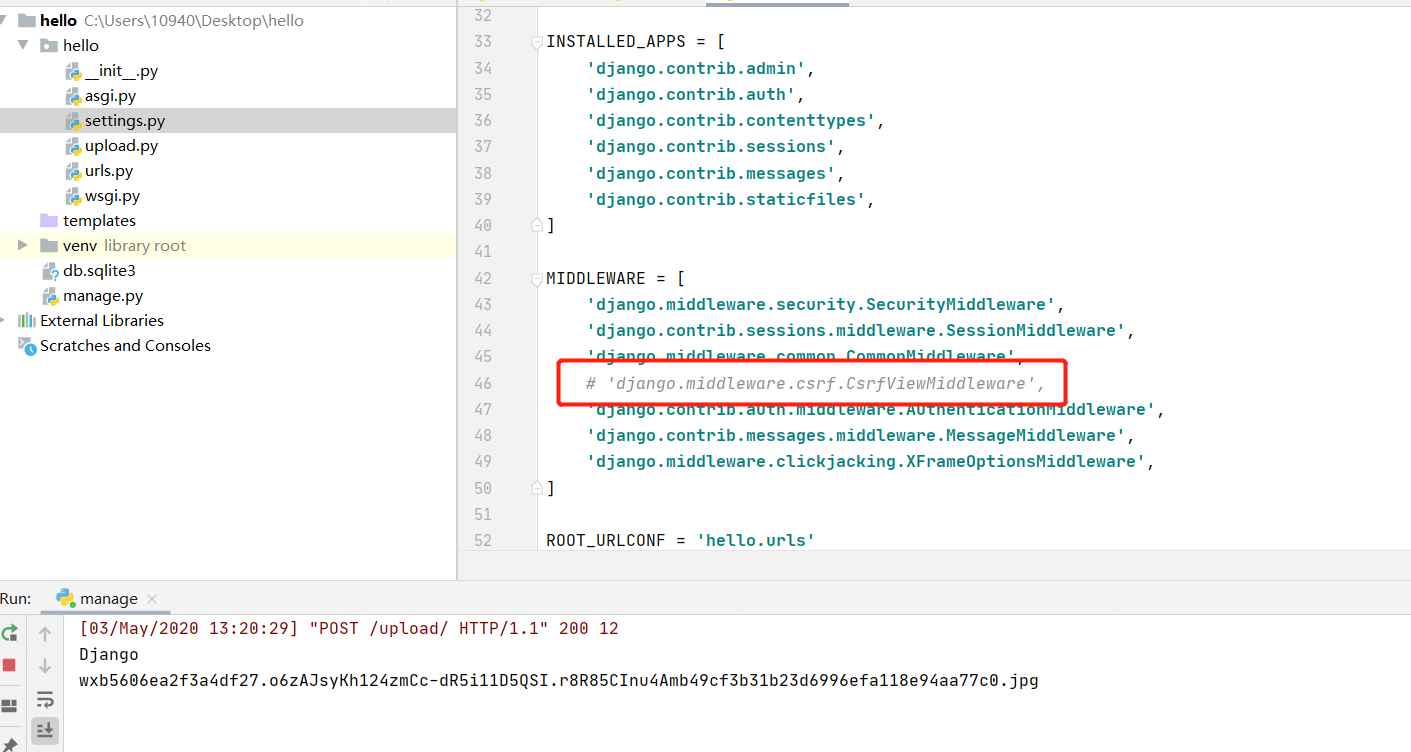
Task: Click 'django.contrib.staticfiles' in editor
Action: point(725,199)
